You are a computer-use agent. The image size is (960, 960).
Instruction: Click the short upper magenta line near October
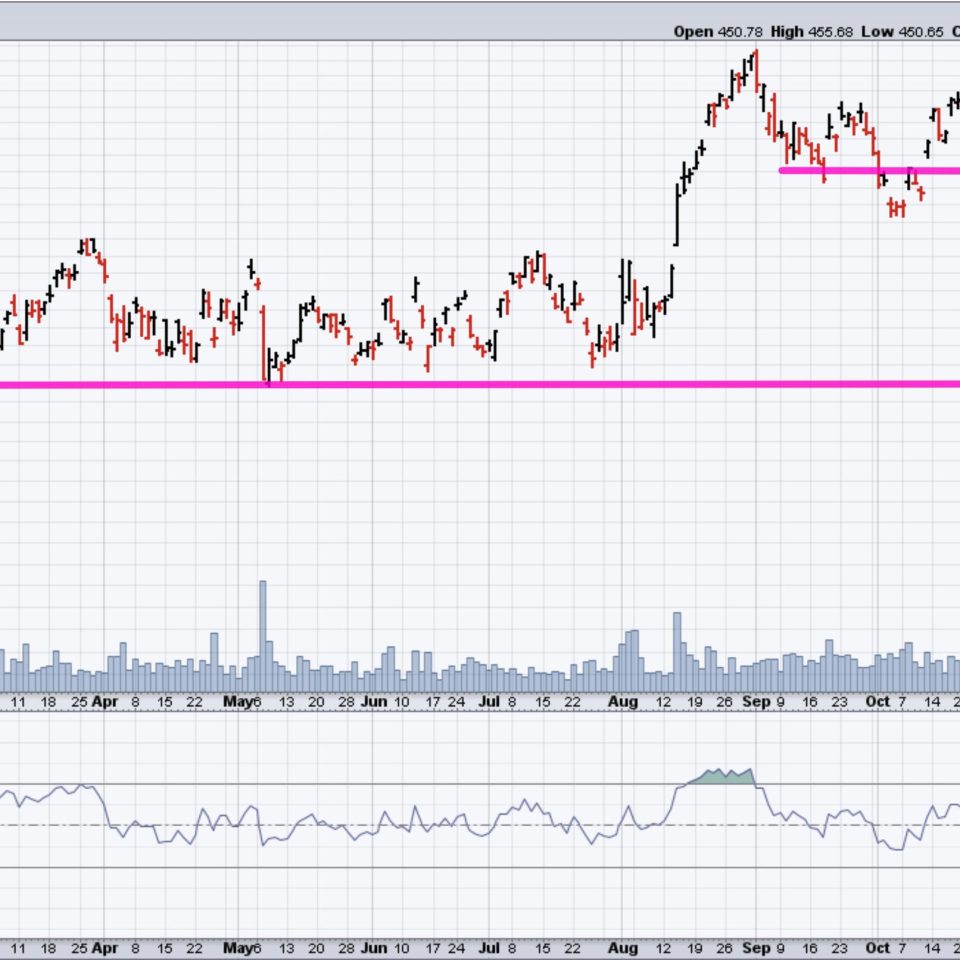pos(870,171)
